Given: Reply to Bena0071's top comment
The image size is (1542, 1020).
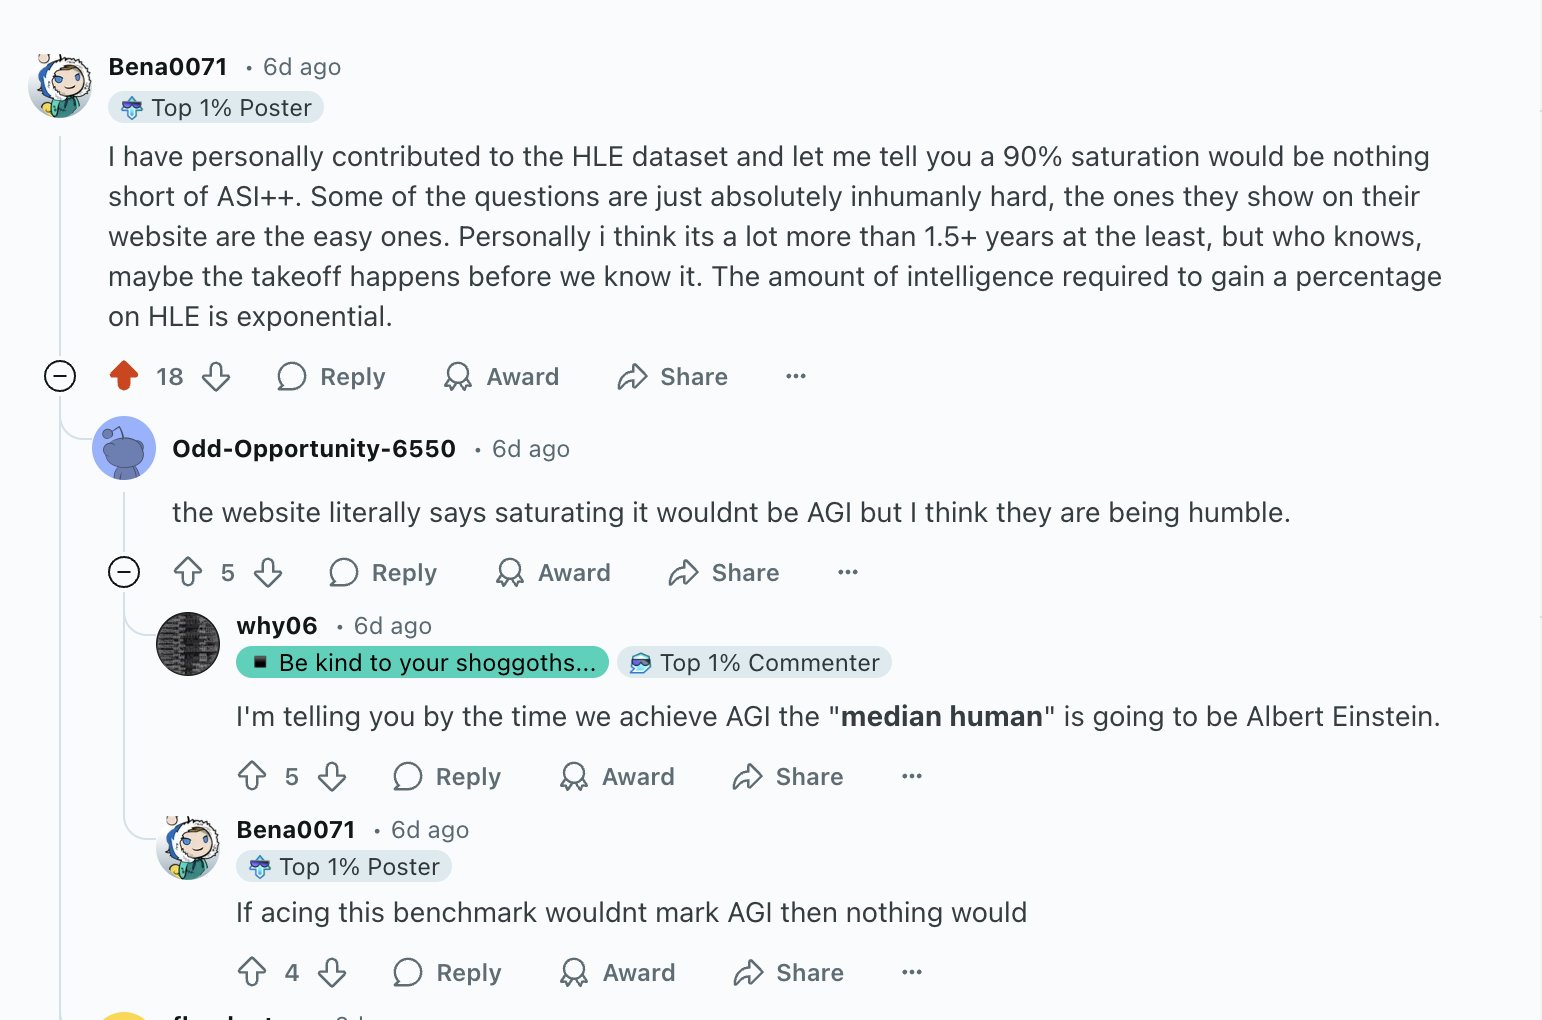Looking at the screenshot, I should coord(331,376).
